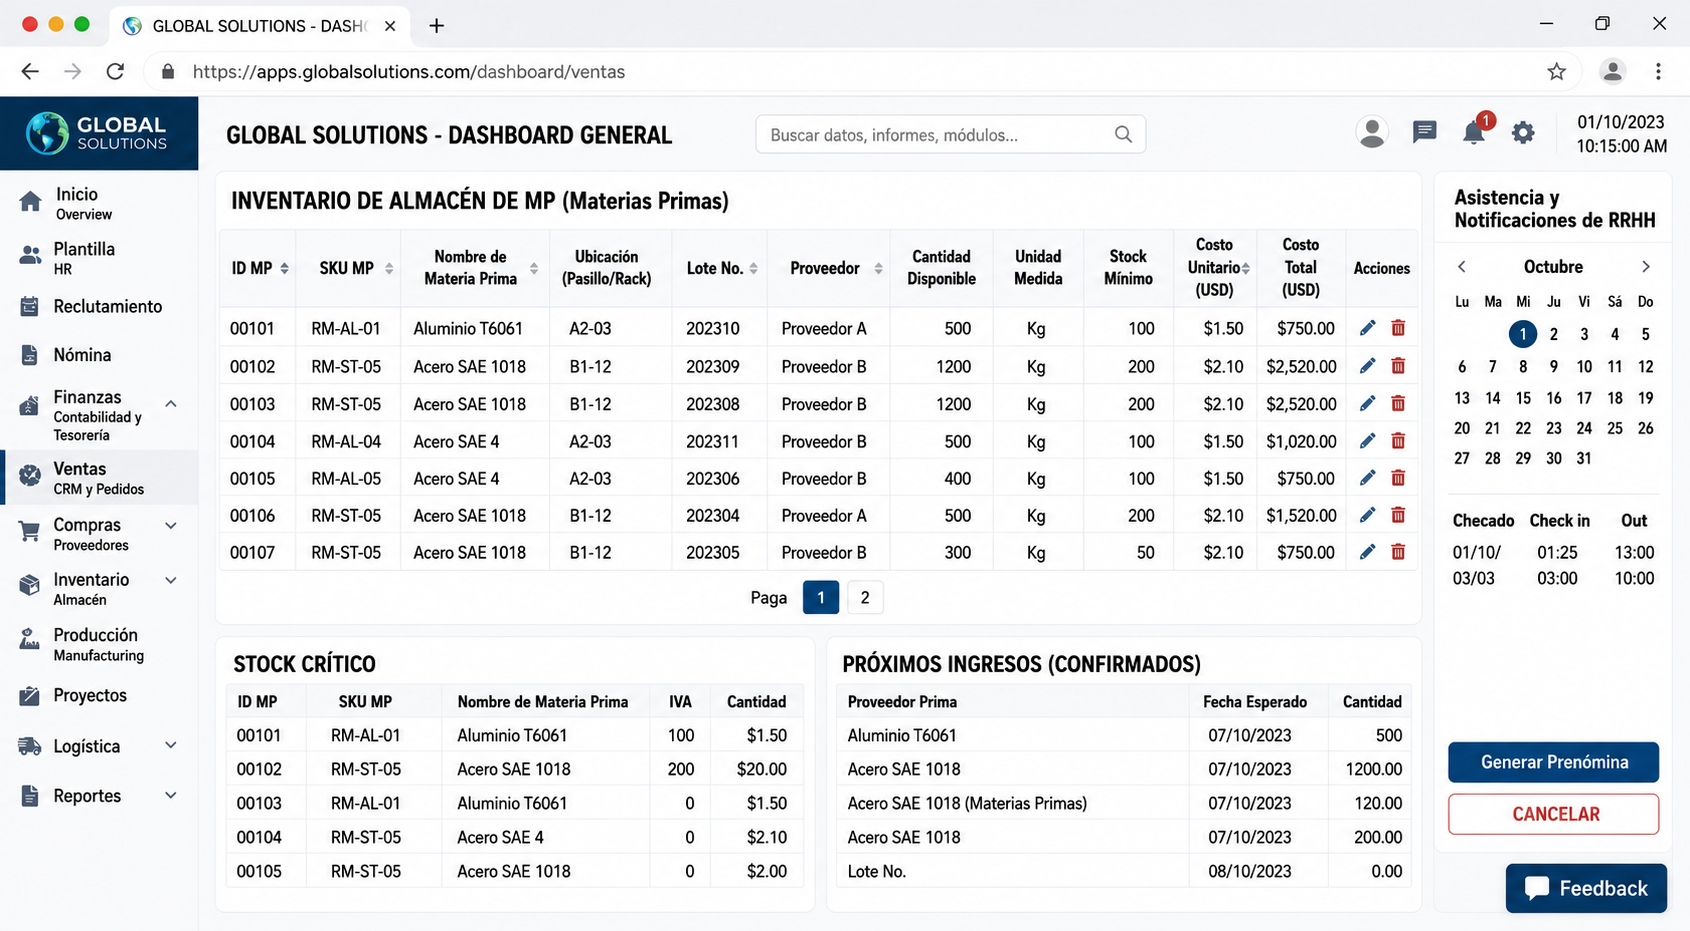The width and height of the screenshot is (1690, 931).
Task: Click the Proyectos sidebar icon
Action: pyautogui.click(x=30, y=696)
